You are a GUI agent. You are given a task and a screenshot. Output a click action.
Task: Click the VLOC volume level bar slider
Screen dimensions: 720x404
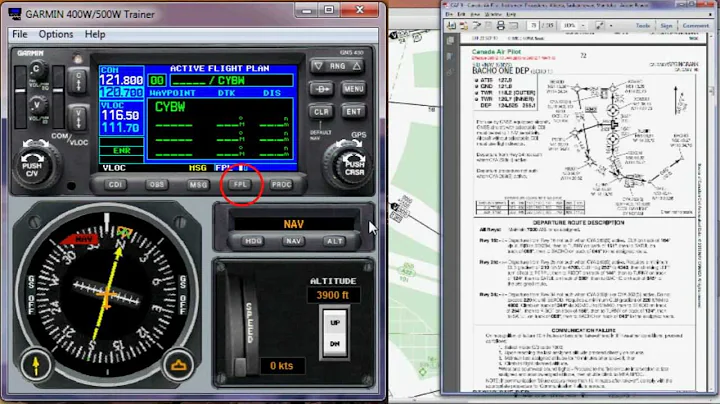(x=58, y=97)
